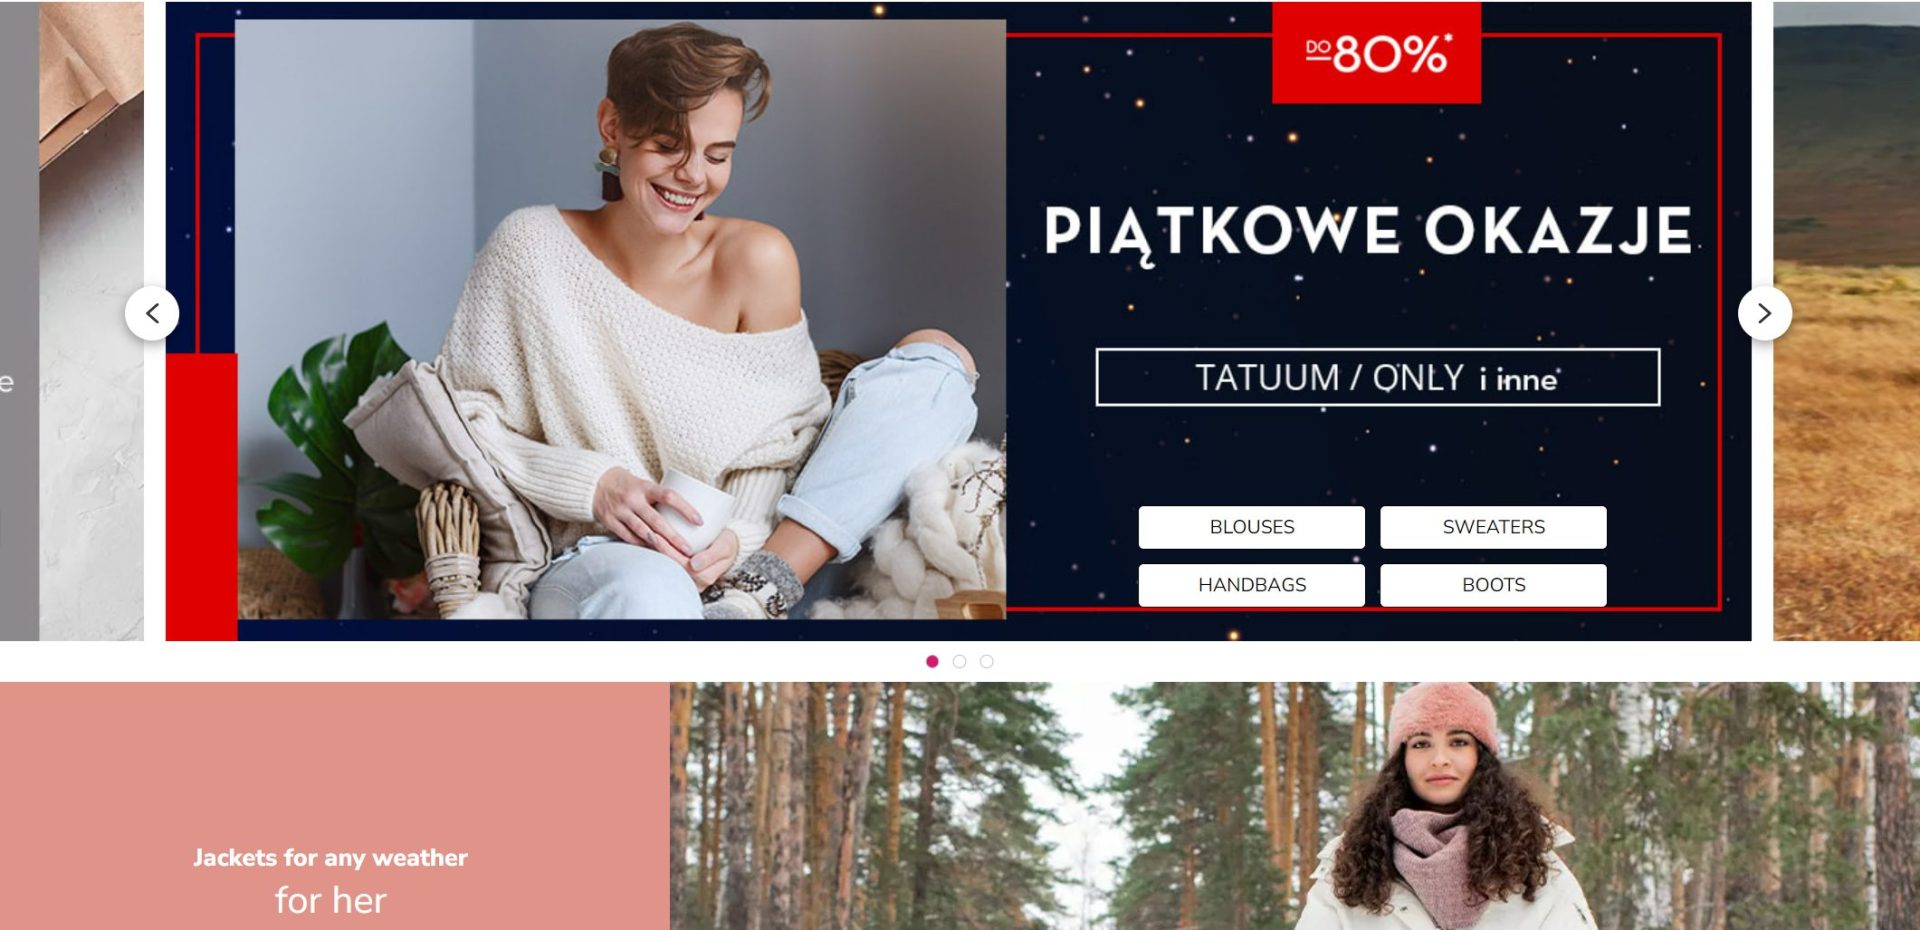Click the pink jackets promo panel

click(335, 806)
